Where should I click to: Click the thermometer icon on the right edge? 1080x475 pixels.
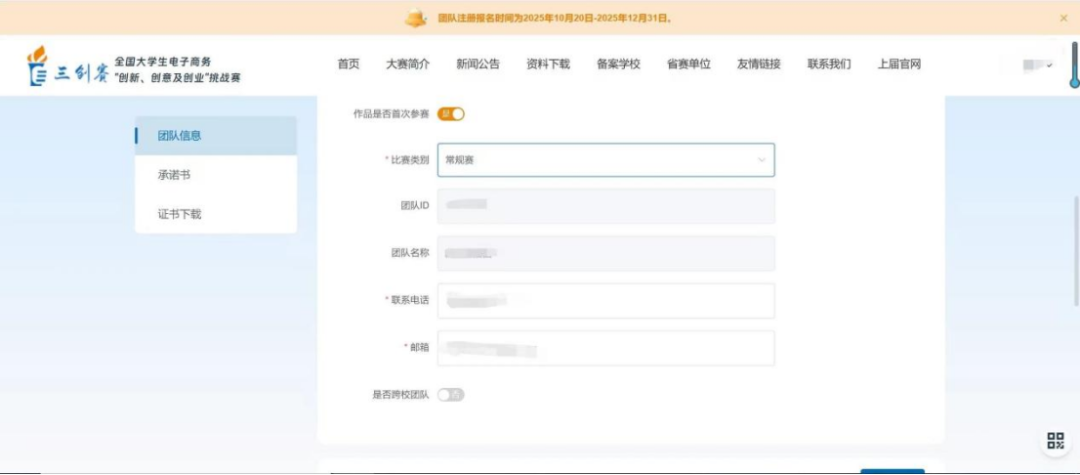click(x=1073, y=66)
